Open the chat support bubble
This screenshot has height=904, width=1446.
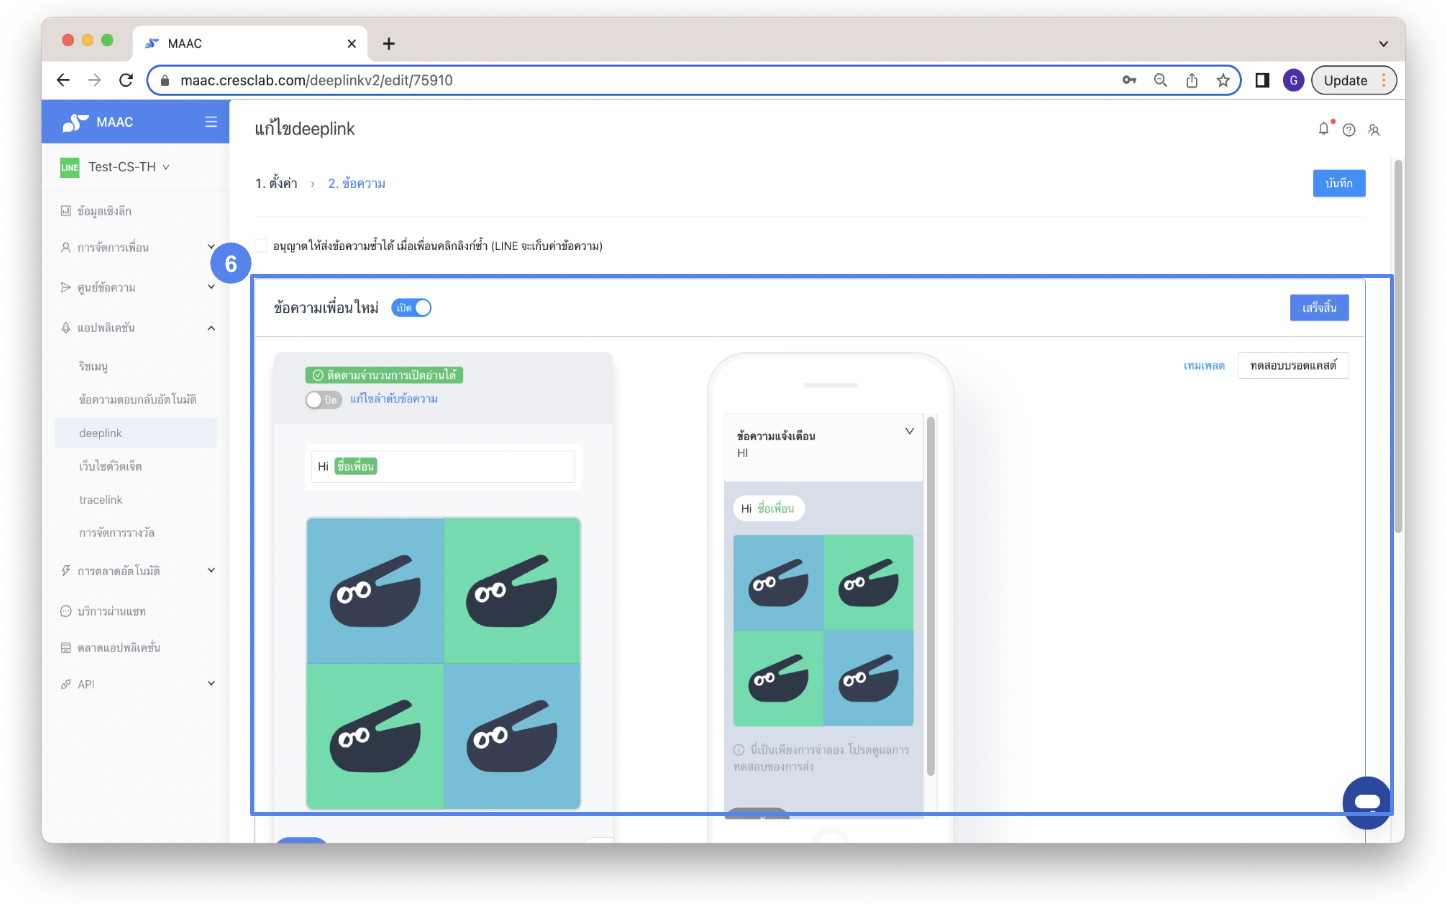1366,802
